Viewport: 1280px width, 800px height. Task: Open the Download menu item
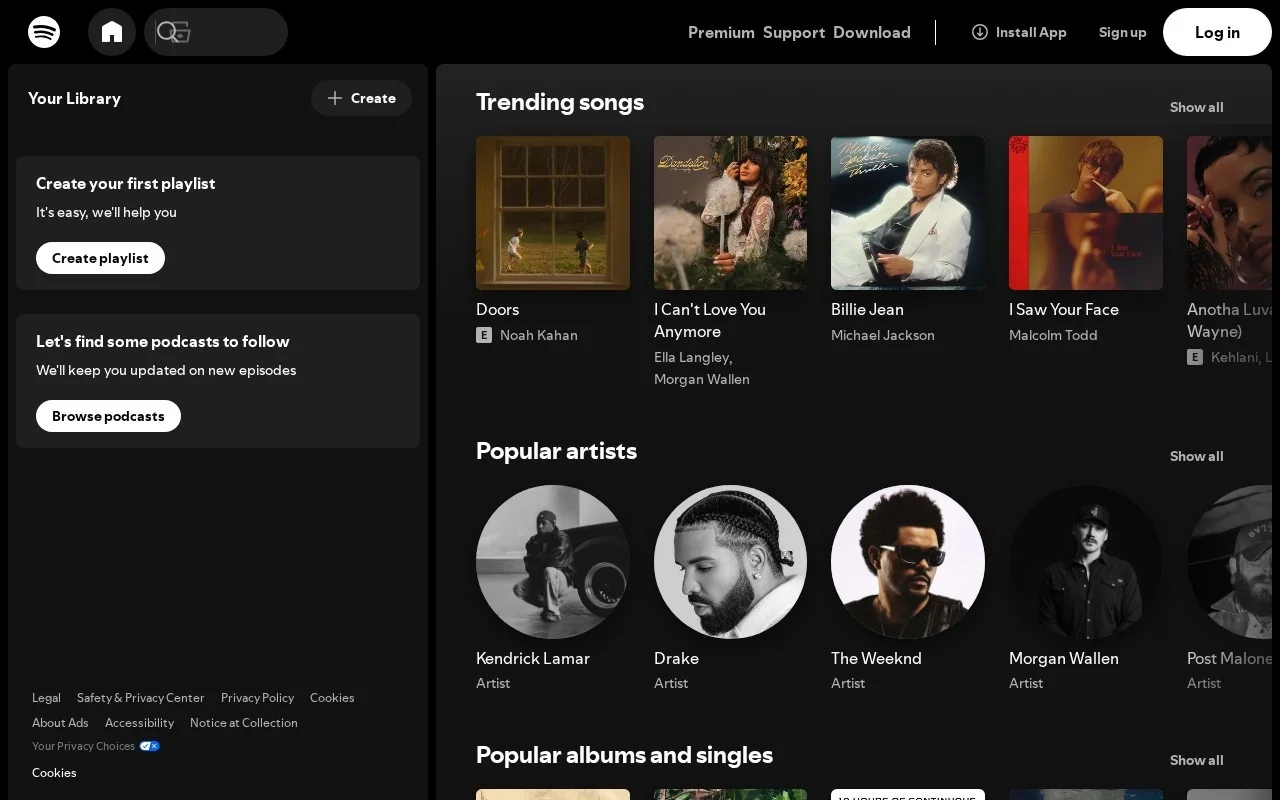point(872,32)
